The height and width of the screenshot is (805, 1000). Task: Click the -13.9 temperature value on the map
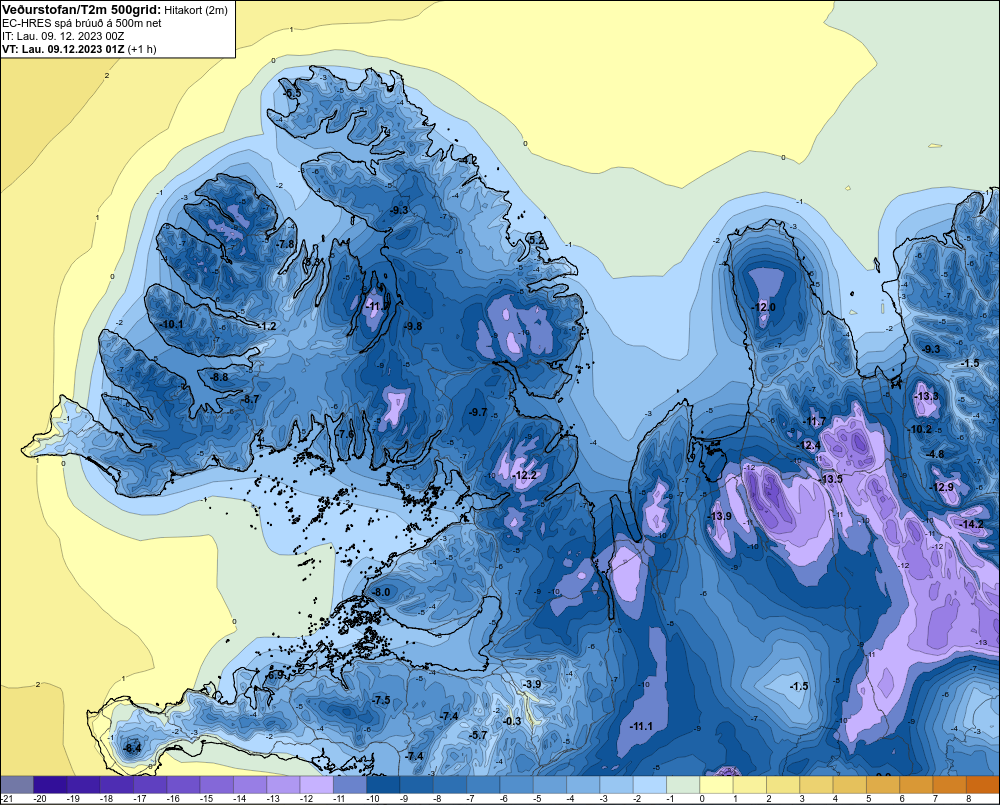[x=720, y=516]
